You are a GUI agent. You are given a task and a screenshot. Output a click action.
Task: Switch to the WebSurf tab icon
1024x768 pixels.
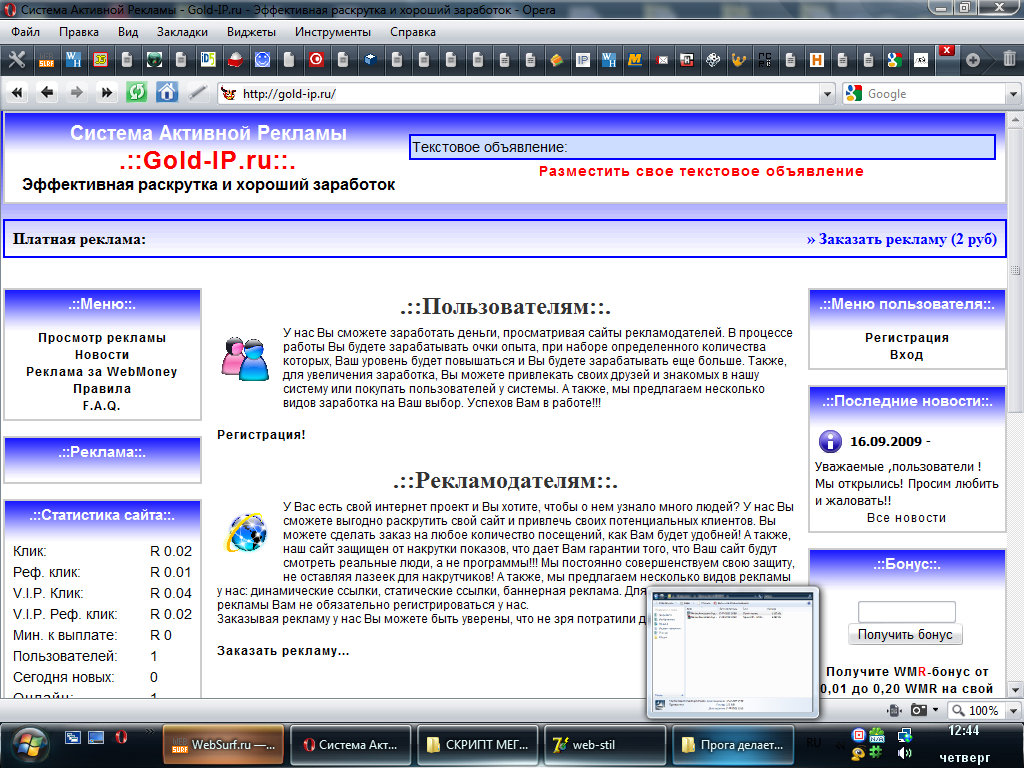tap(46, 60)
